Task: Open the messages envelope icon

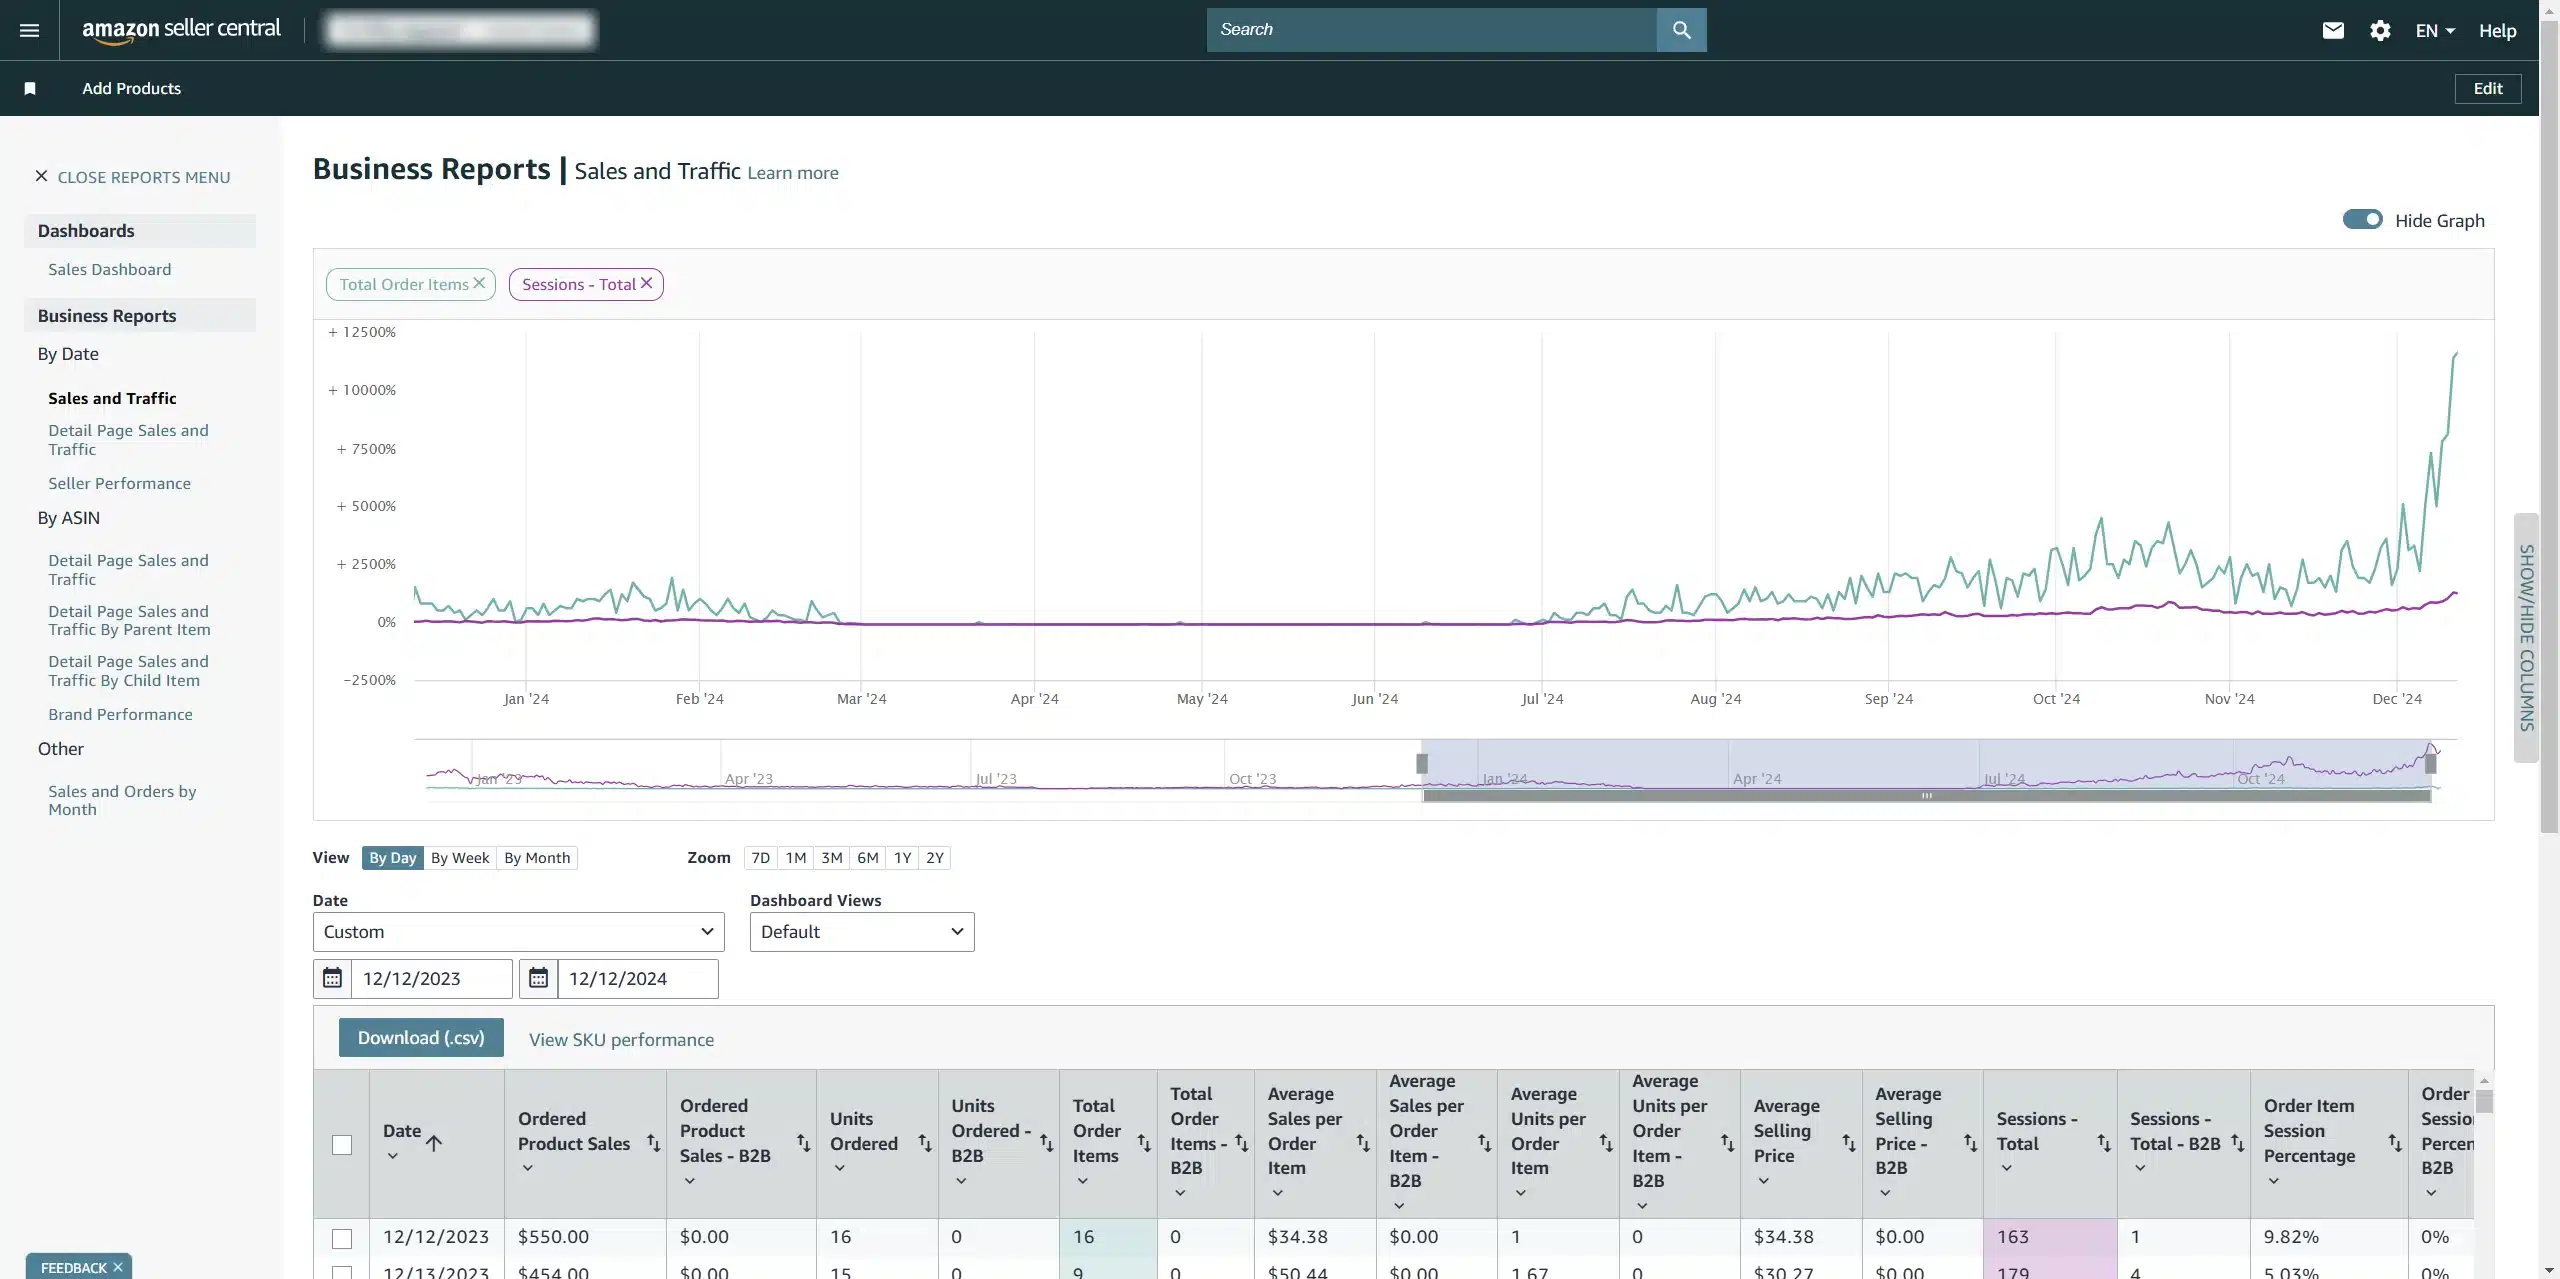Action: (x=2332, y=30)
